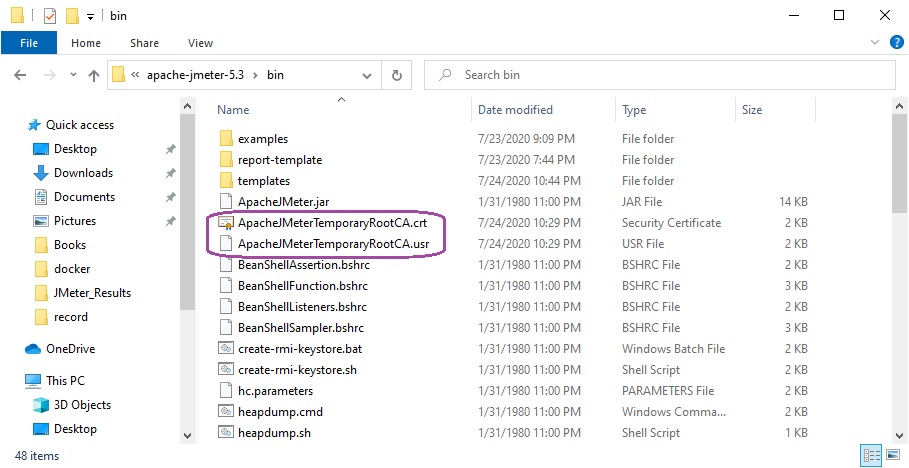Screen dimensions: 909x468
Task: Open Downloads in navigation pane
Action: pos(83,173)
